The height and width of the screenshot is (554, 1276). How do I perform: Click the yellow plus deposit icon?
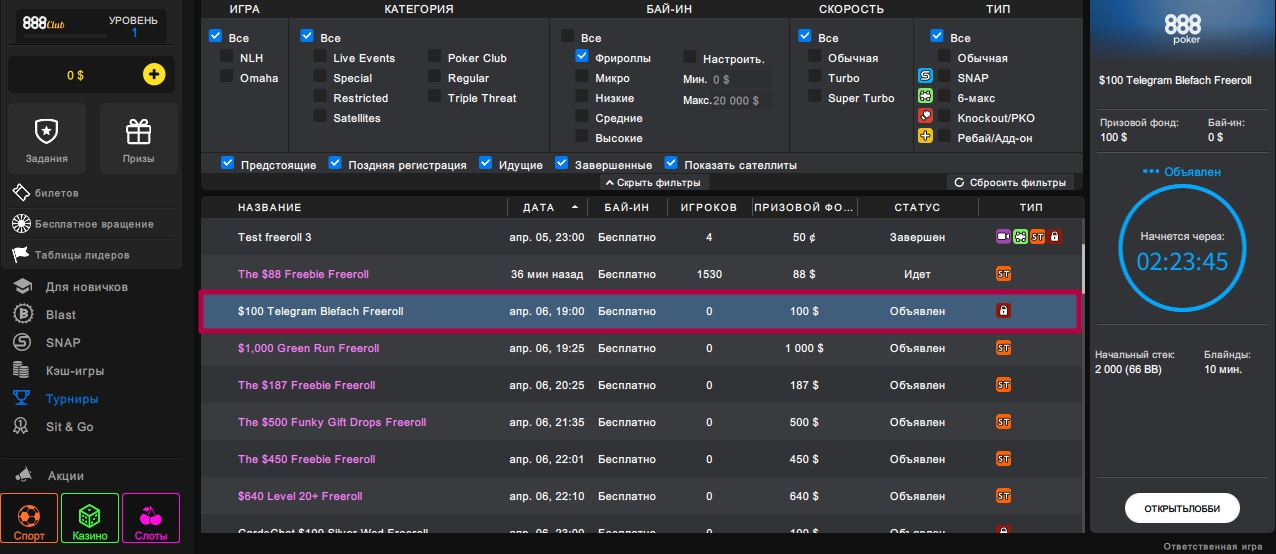[154, 74]
